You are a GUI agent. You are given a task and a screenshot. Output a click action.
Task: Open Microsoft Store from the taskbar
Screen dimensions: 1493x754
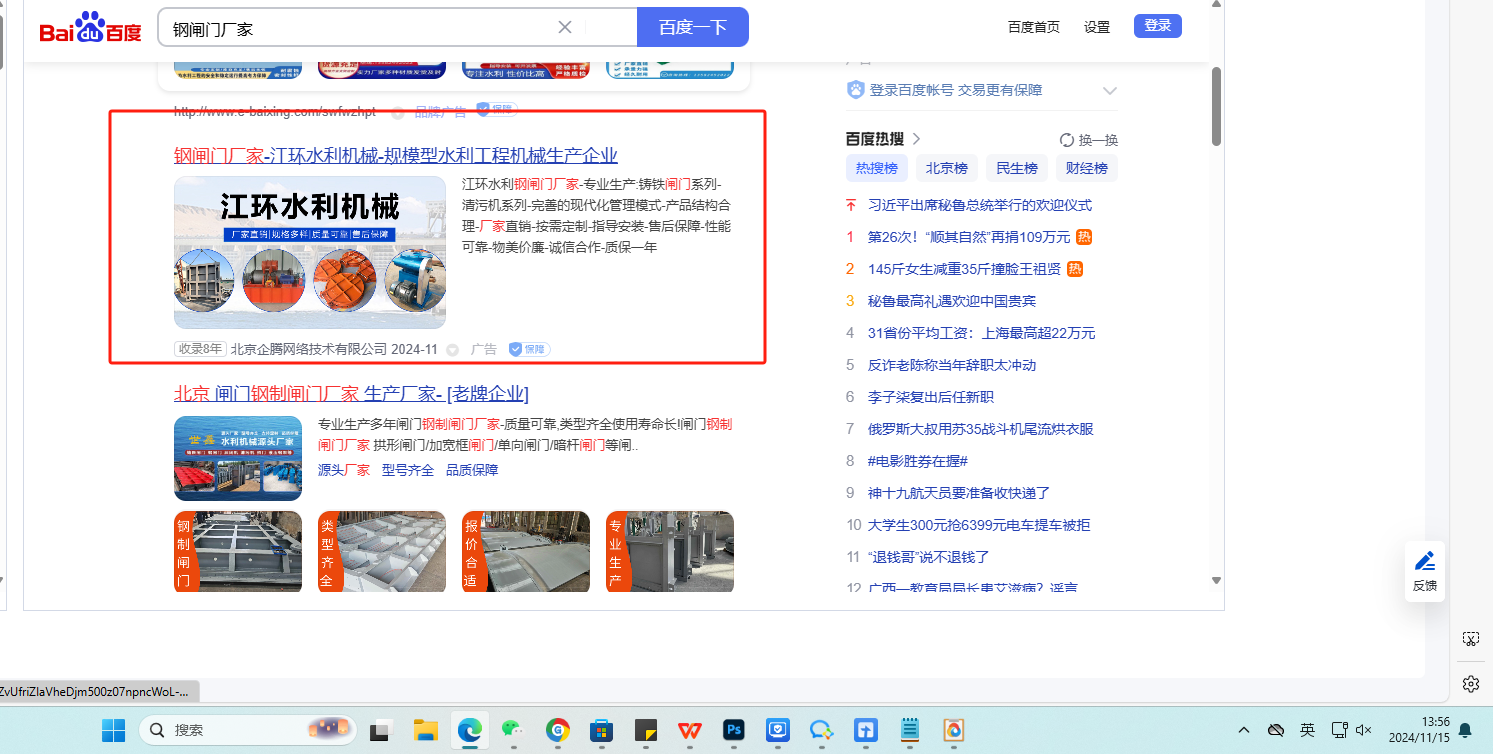click(601, 731)
